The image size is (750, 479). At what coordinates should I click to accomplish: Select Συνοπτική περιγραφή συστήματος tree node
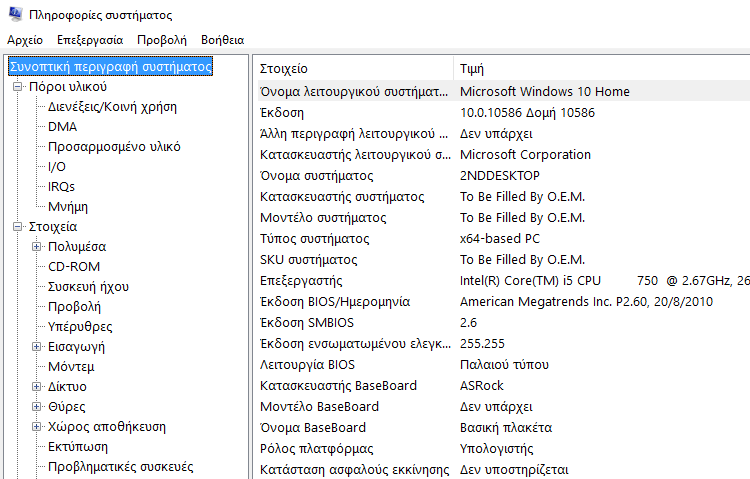110,67
